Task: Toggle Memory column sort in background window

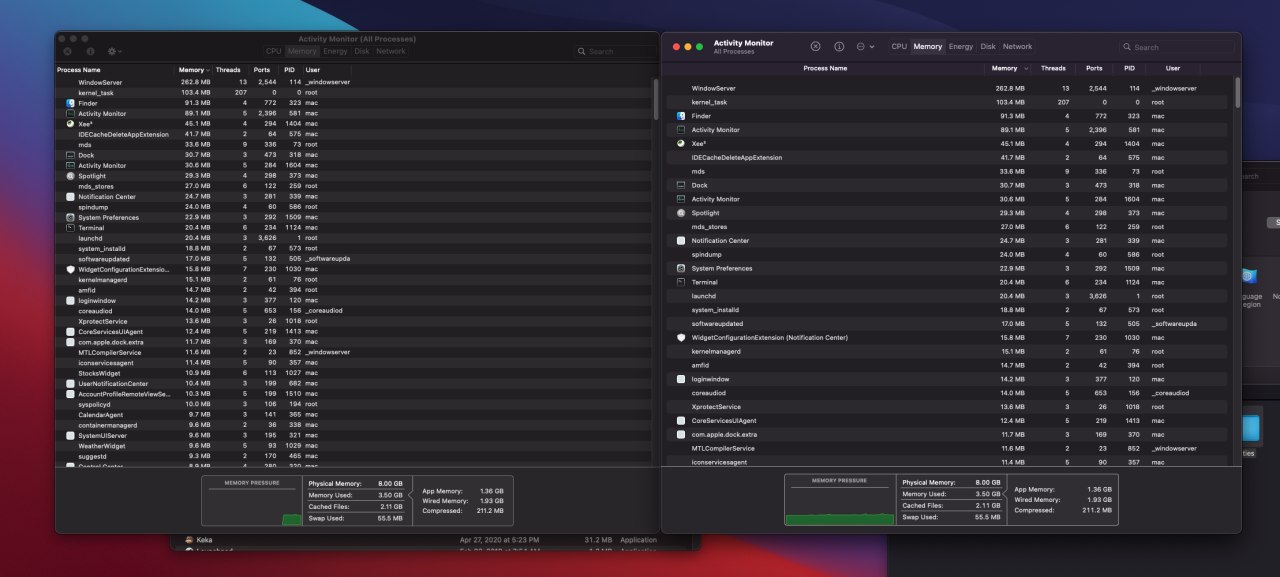Action: 194,70
